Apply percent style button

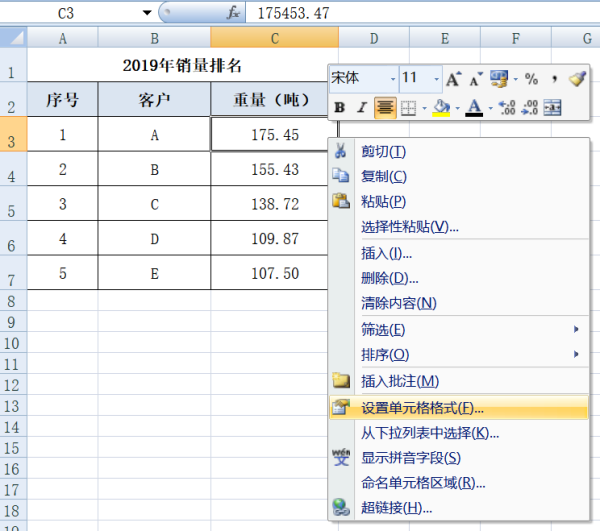tap(531, 79)
